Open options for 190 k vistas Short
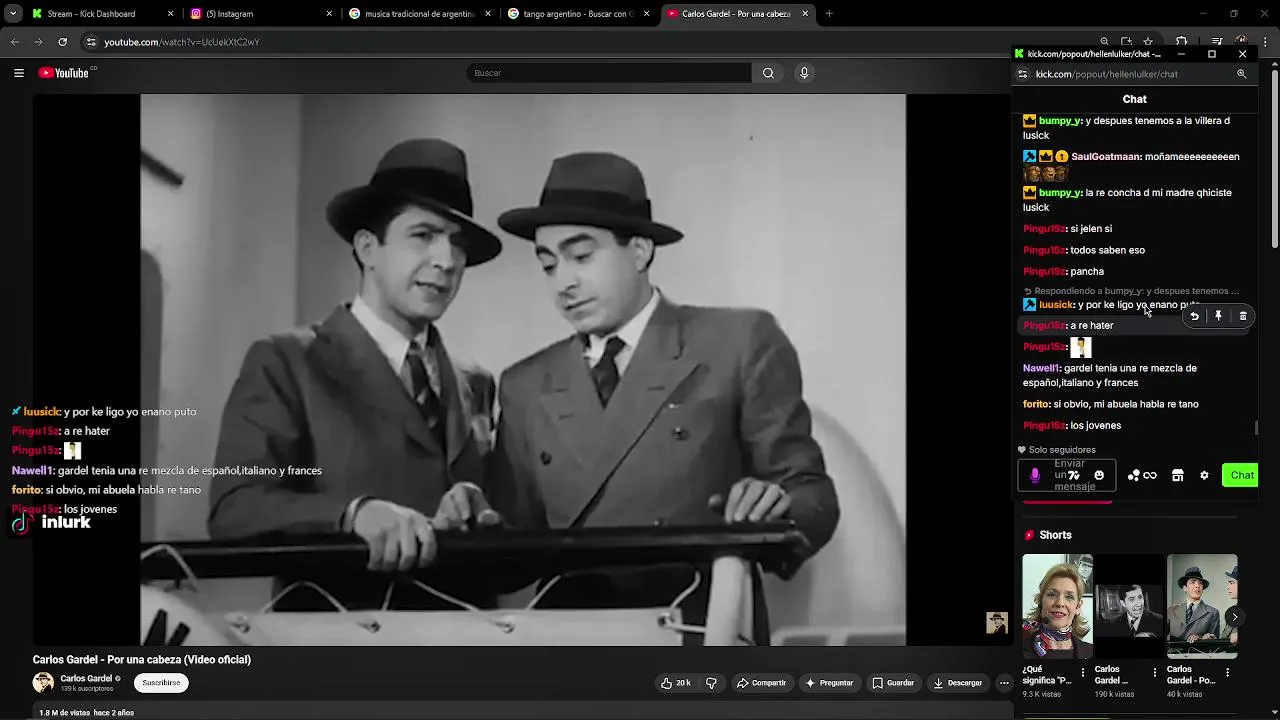Screen dimensions: 1280x720 (1155, 673)
